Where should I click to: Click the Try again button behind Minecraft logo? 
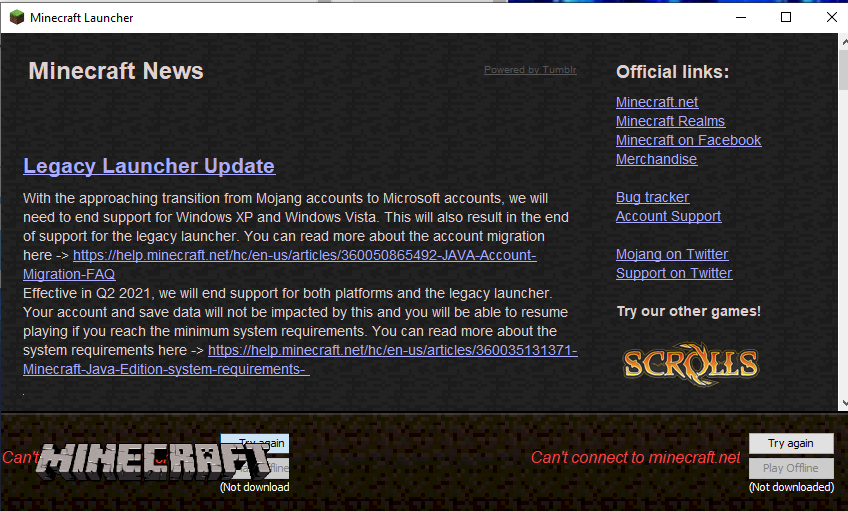255,441
